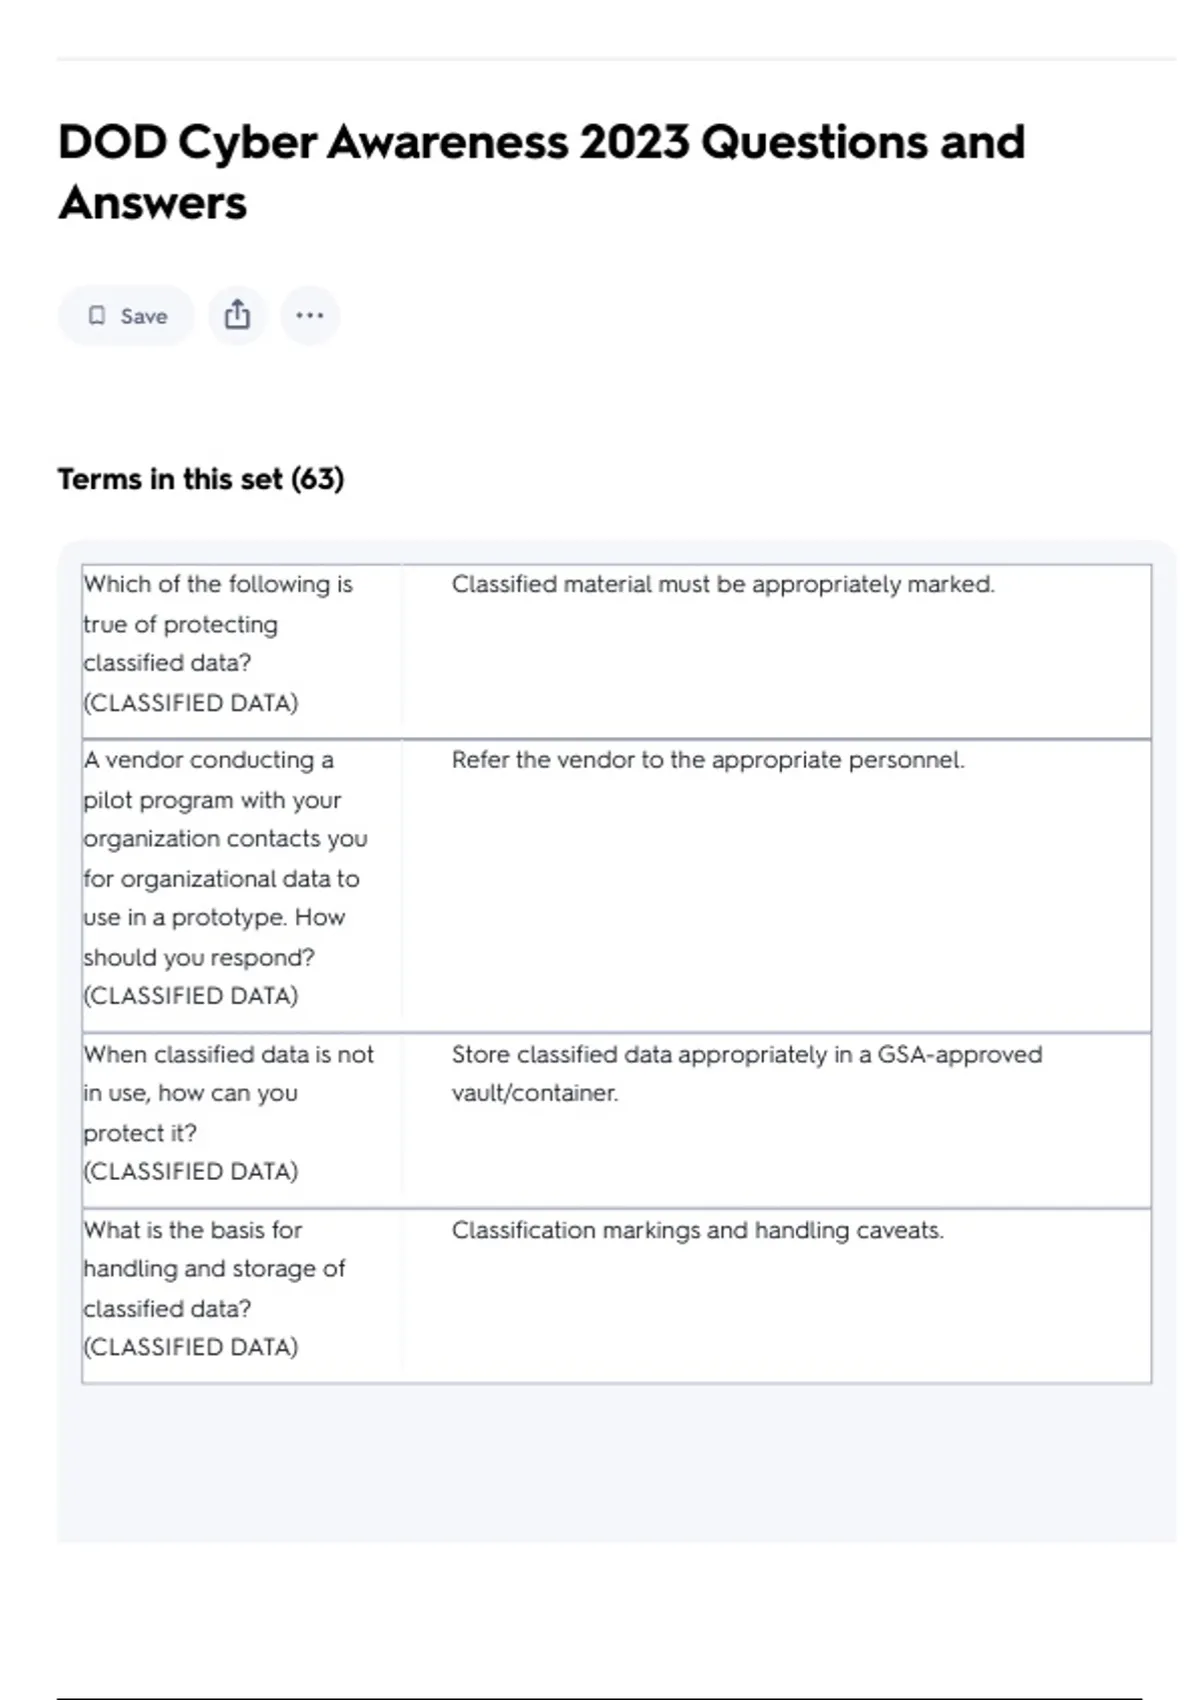Select the vendor pilot program question text
This screenshot has width=1200, height=1700.
point(224,858)
